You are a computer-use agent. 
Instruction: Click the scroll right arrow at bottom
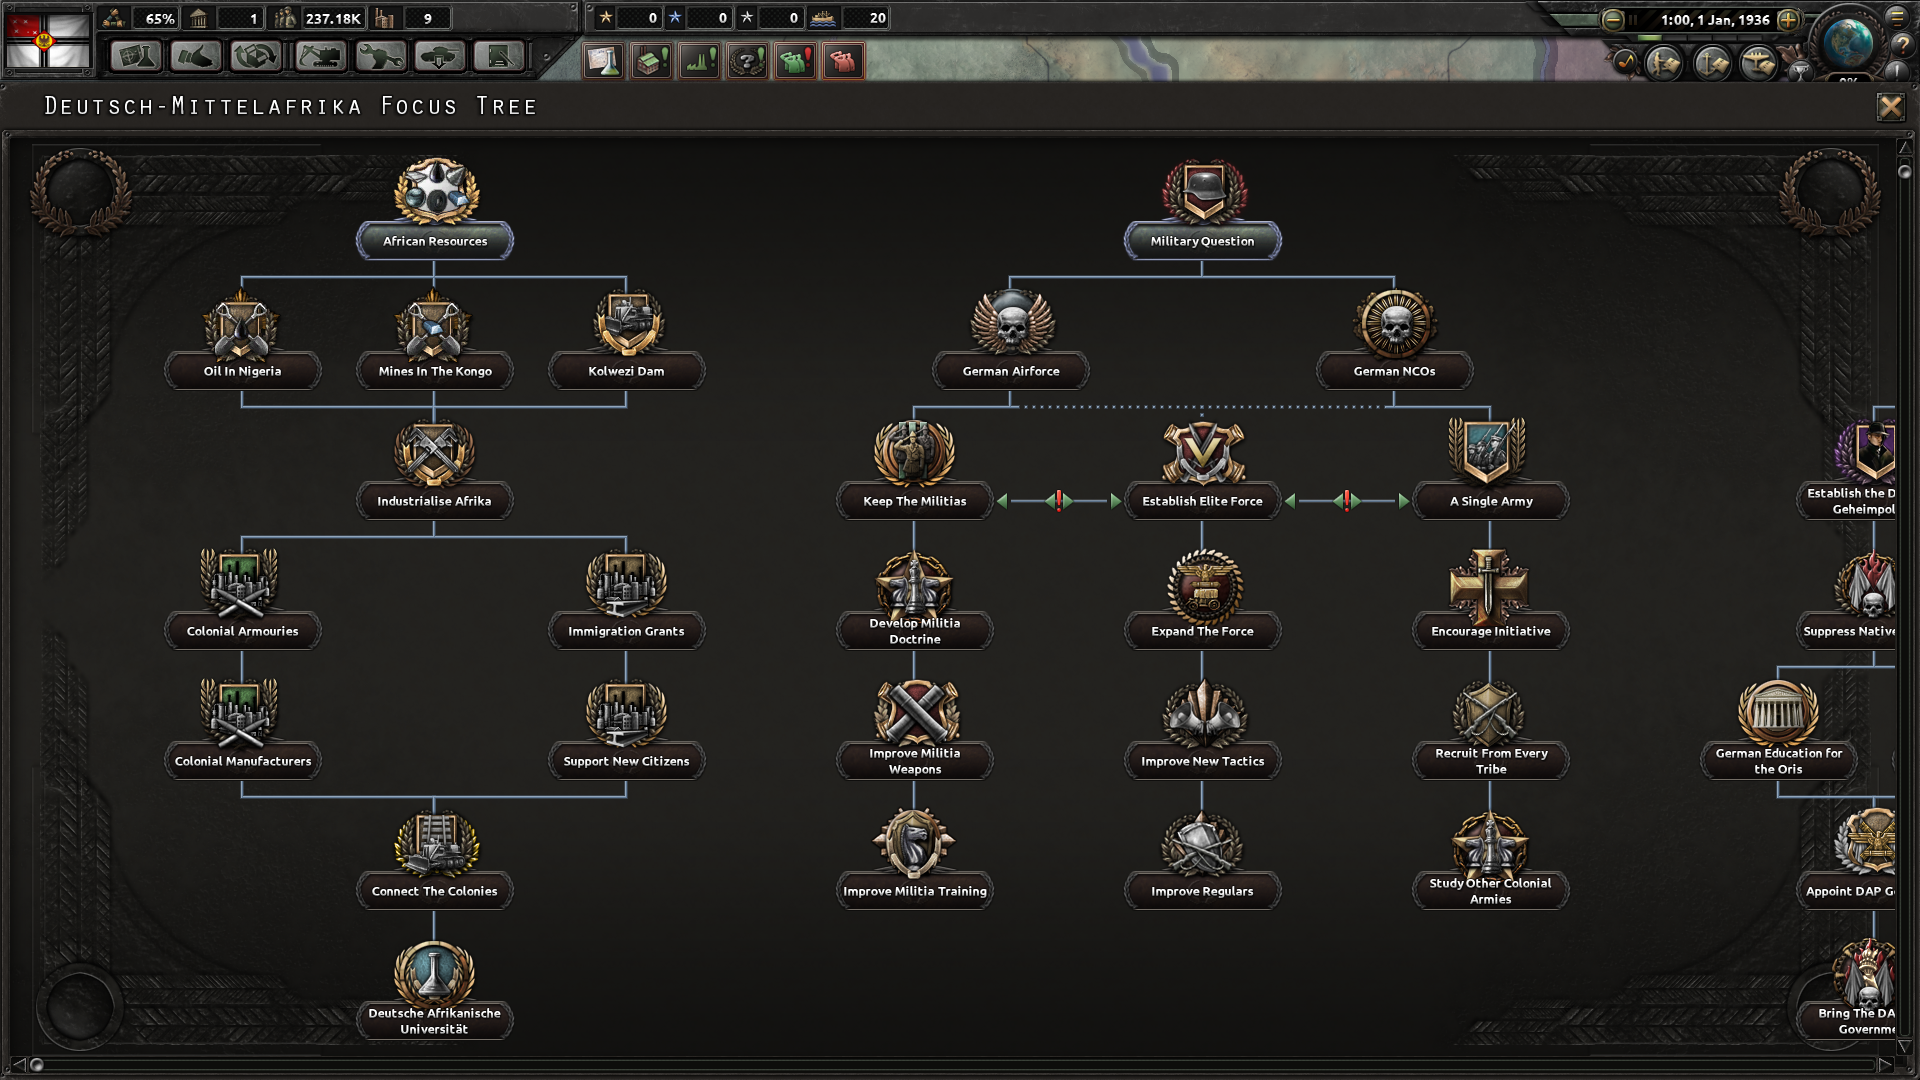(x=1884, y=1065)
